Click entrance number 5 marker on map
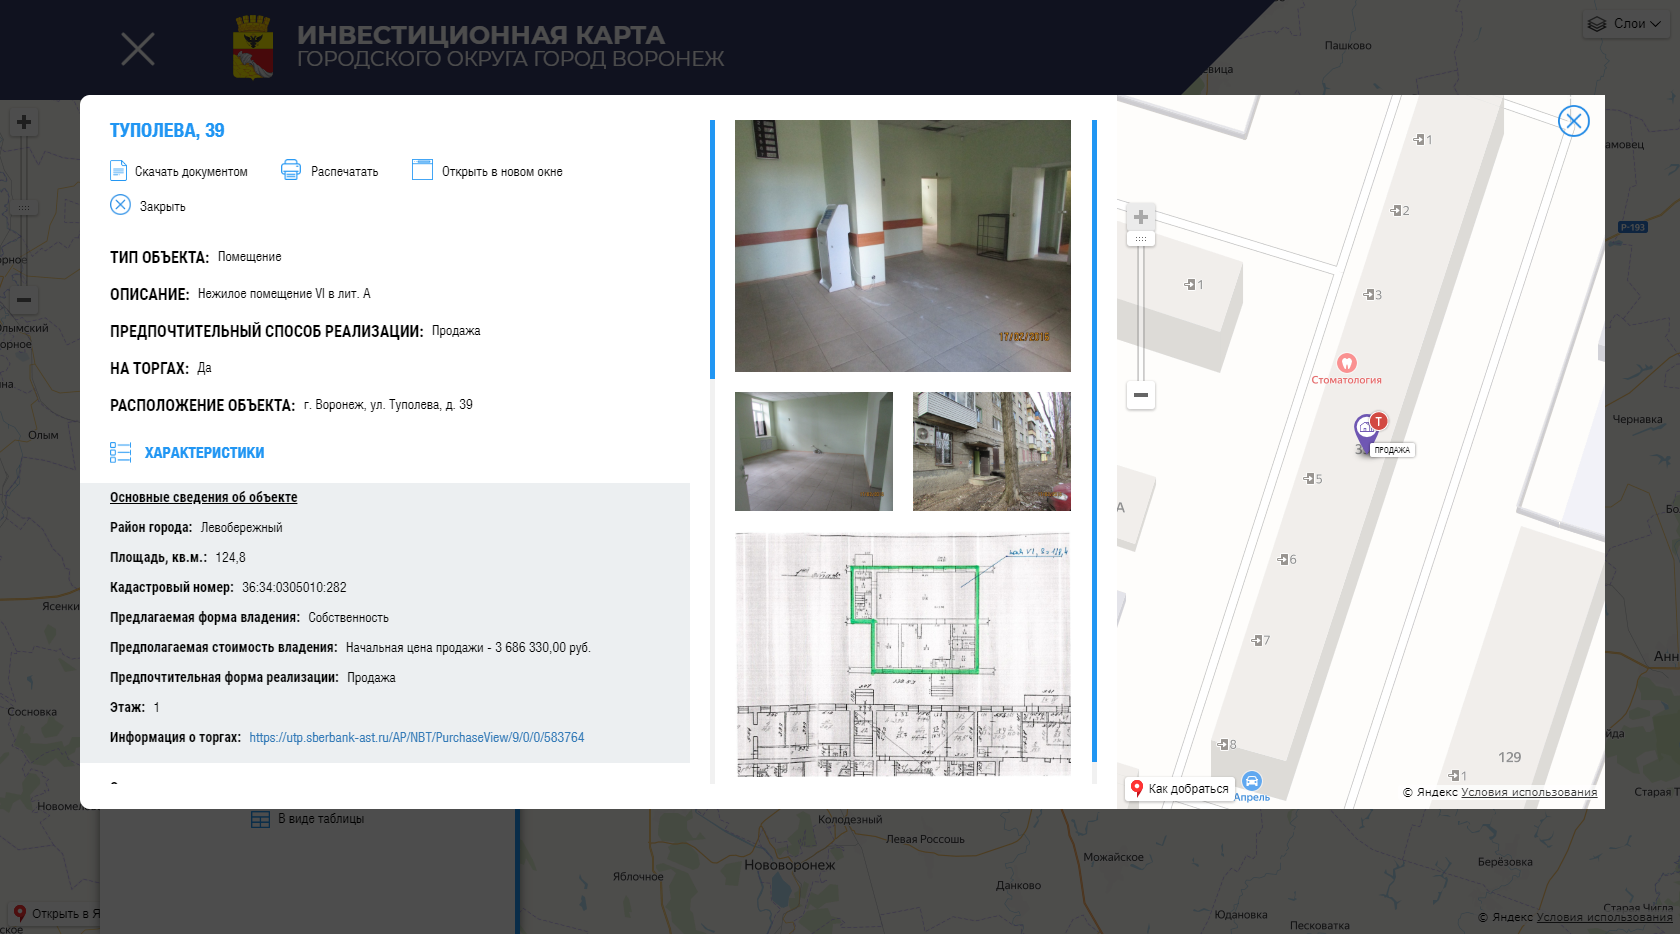 click(1313, 479)
